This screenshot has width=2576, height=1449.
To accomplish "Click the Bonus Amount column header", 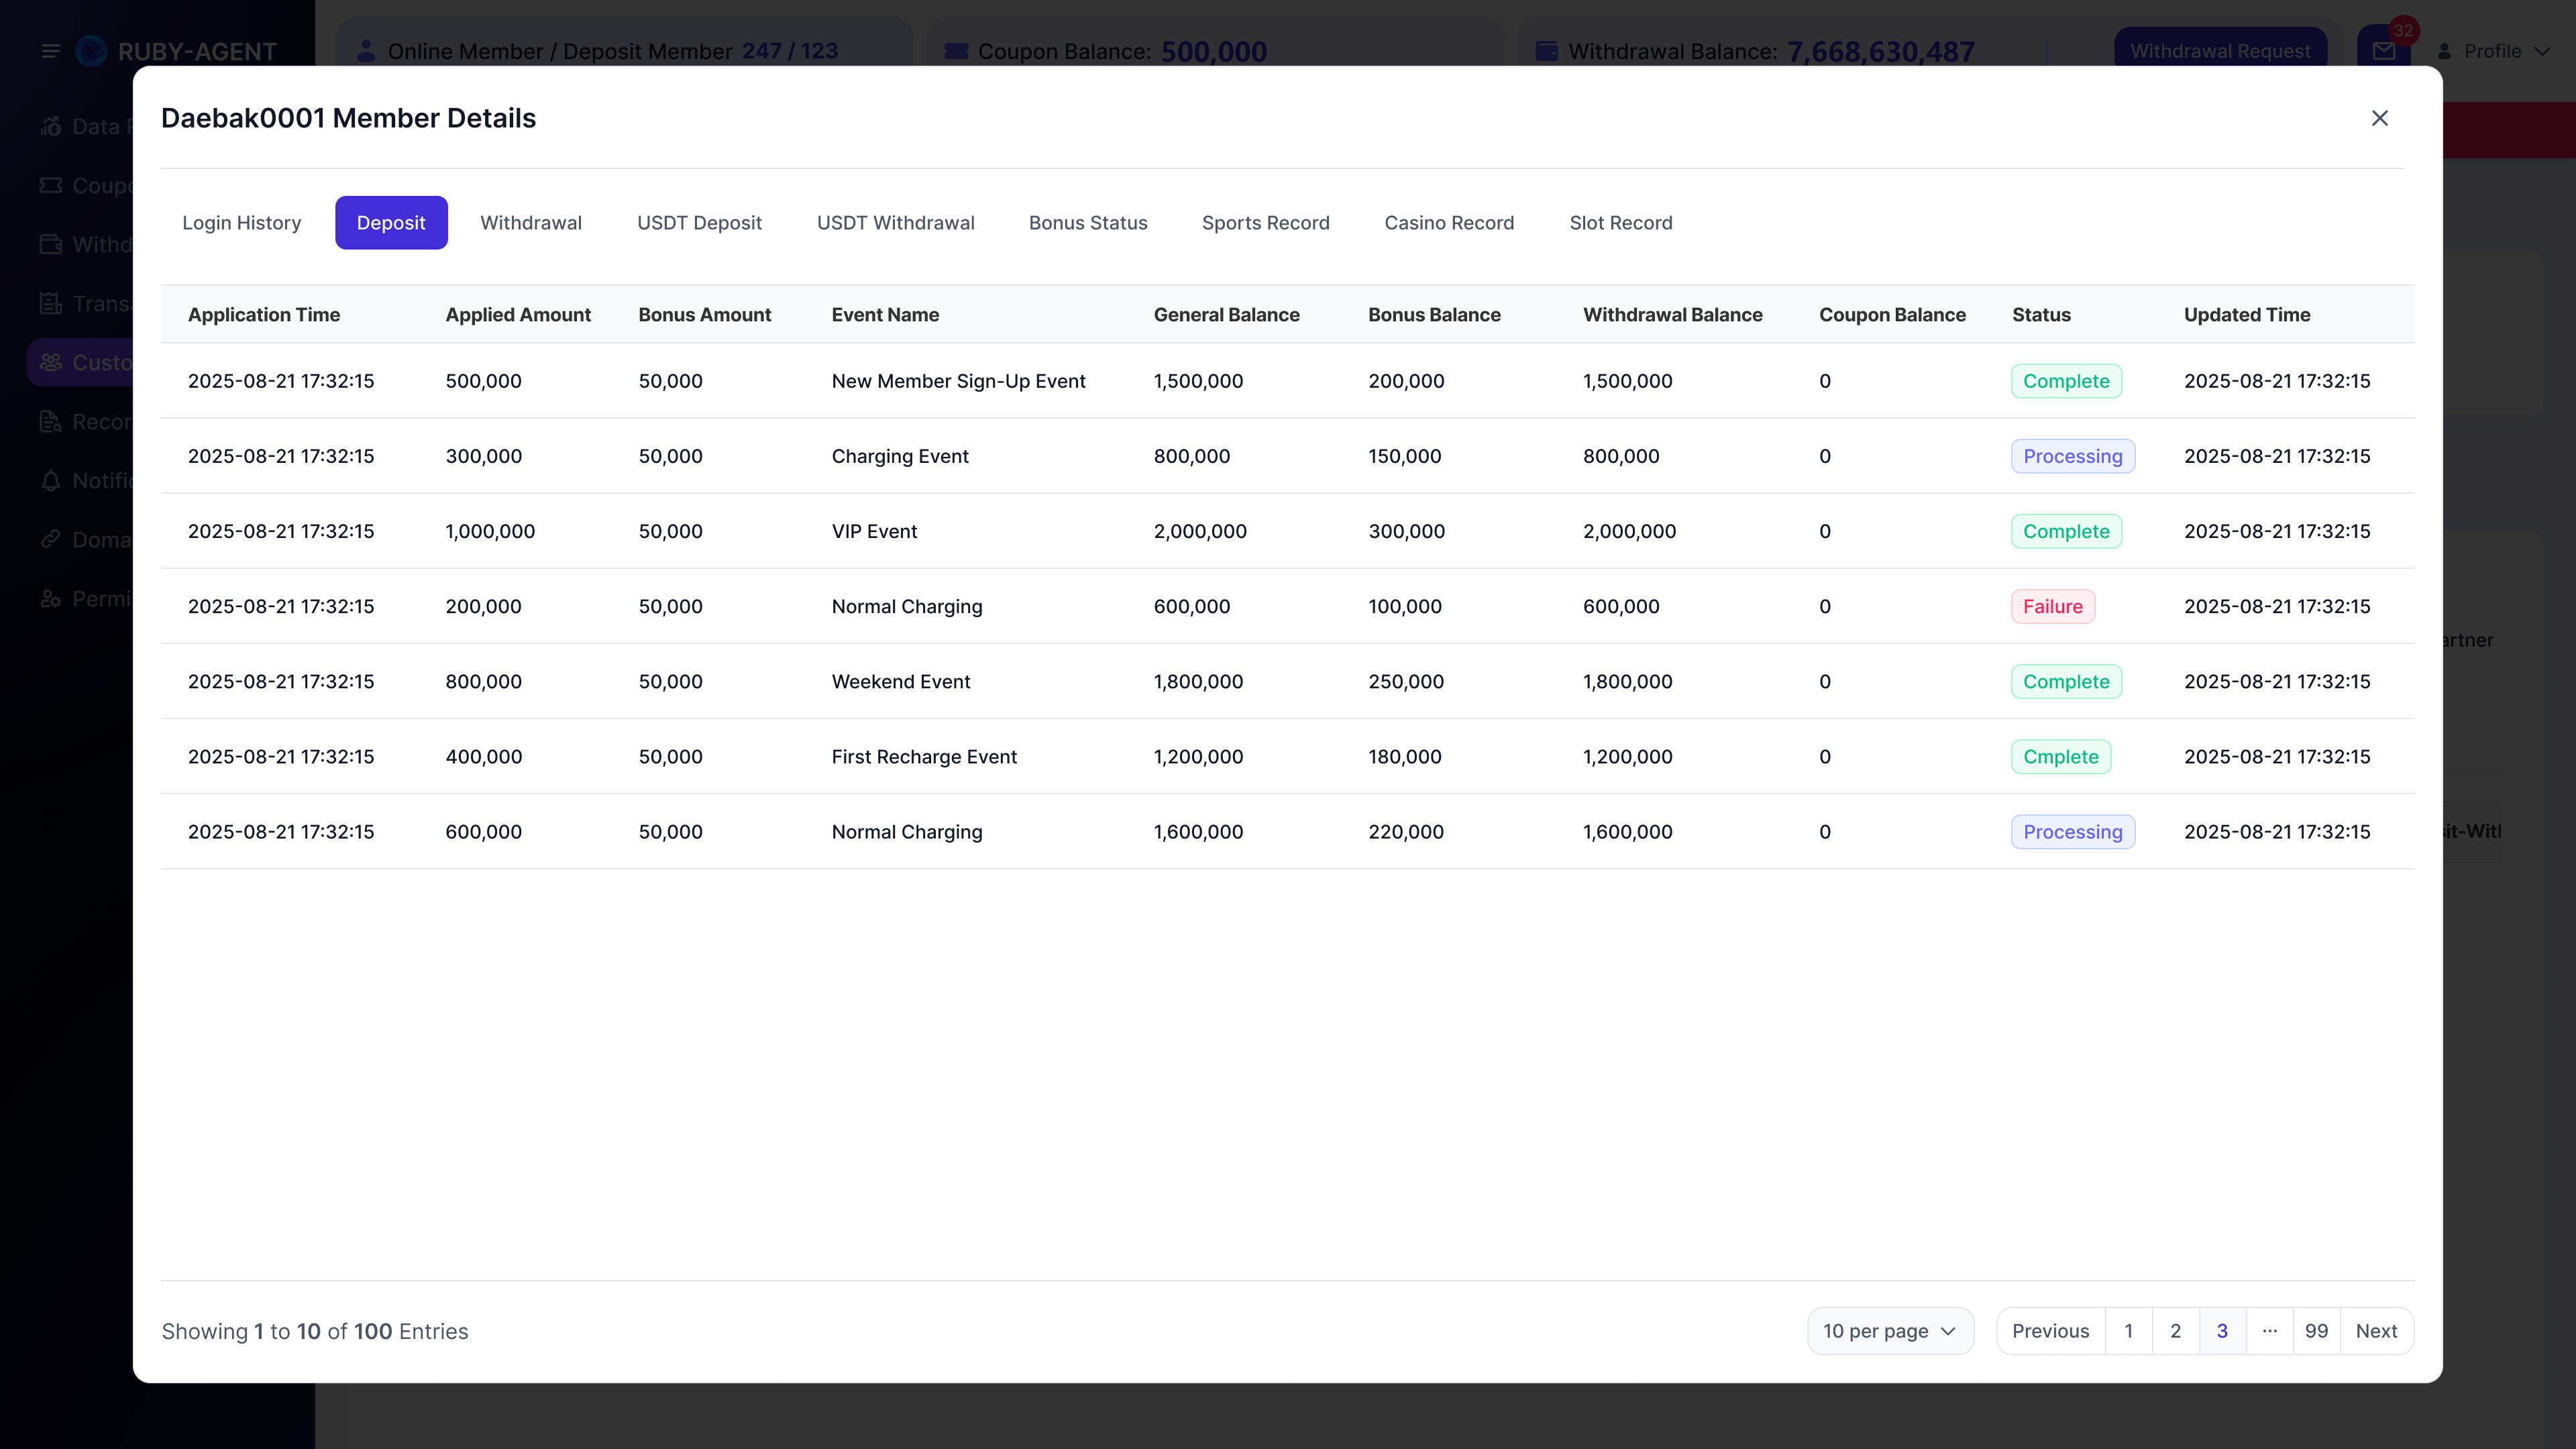I will pos(705,314).
